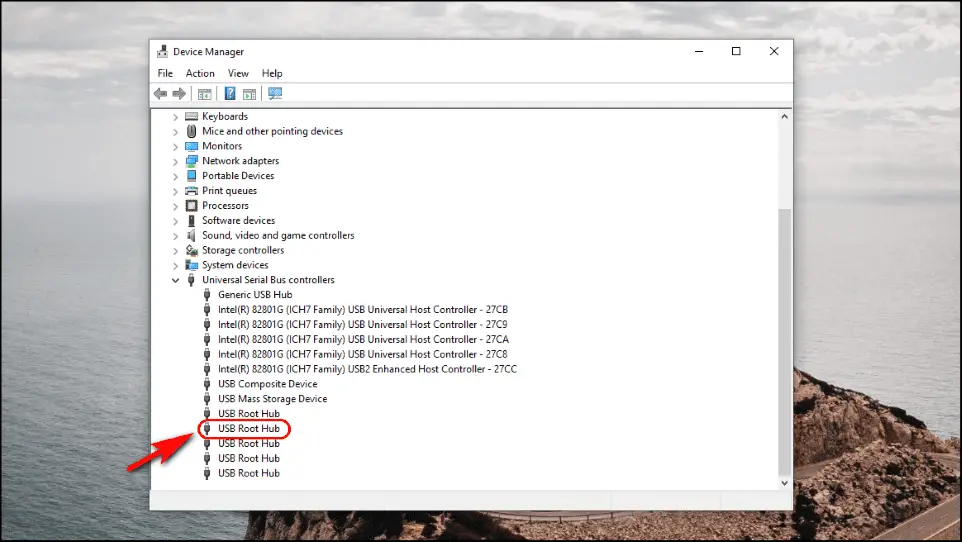This screenshot has width=962, height=542.
Task: Select the USB2 Enhanced Host Controller - 27CC row
Action: (x=367, y=369)
